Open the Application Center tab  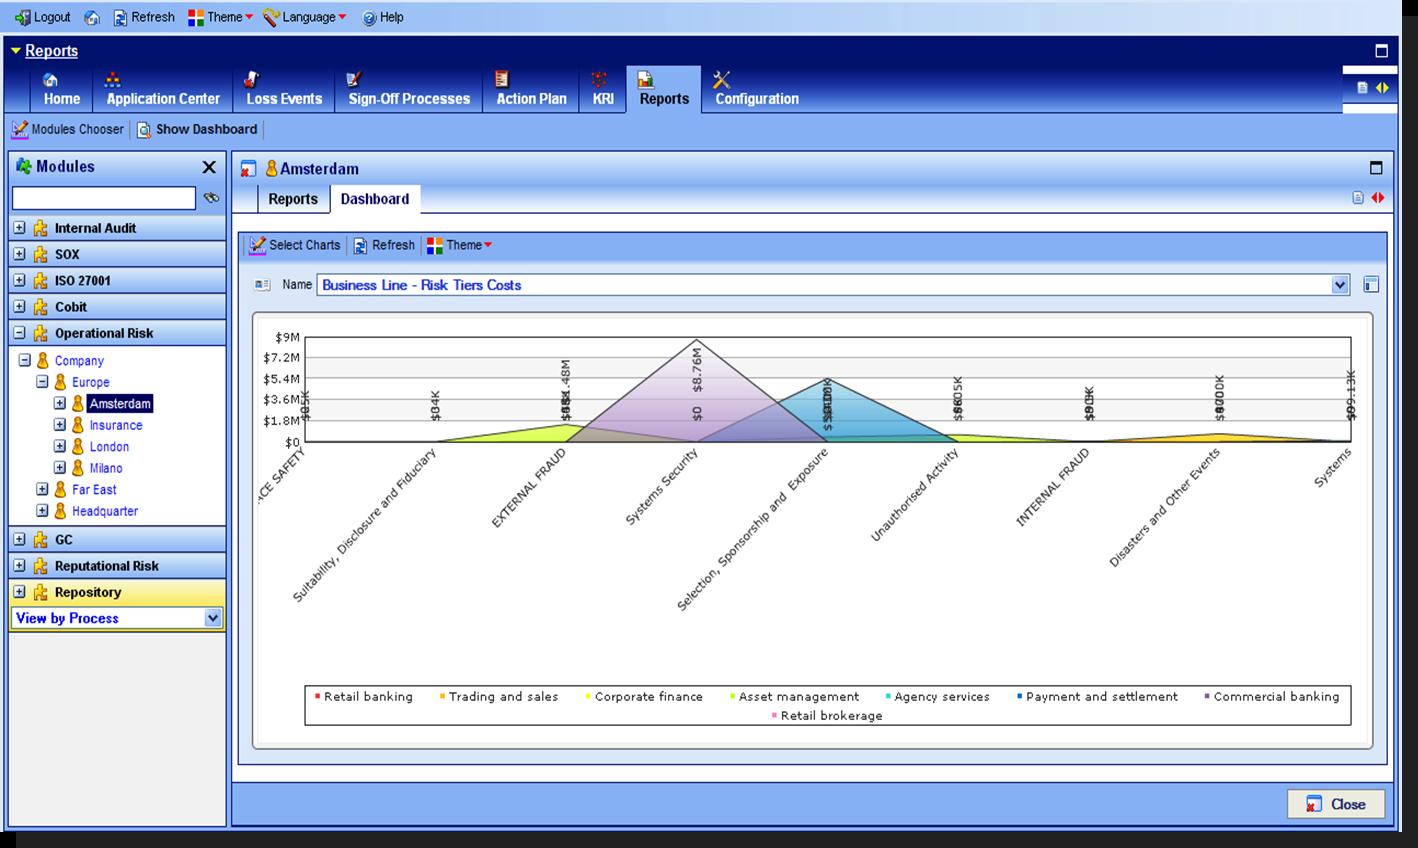[x=163, y=89]
